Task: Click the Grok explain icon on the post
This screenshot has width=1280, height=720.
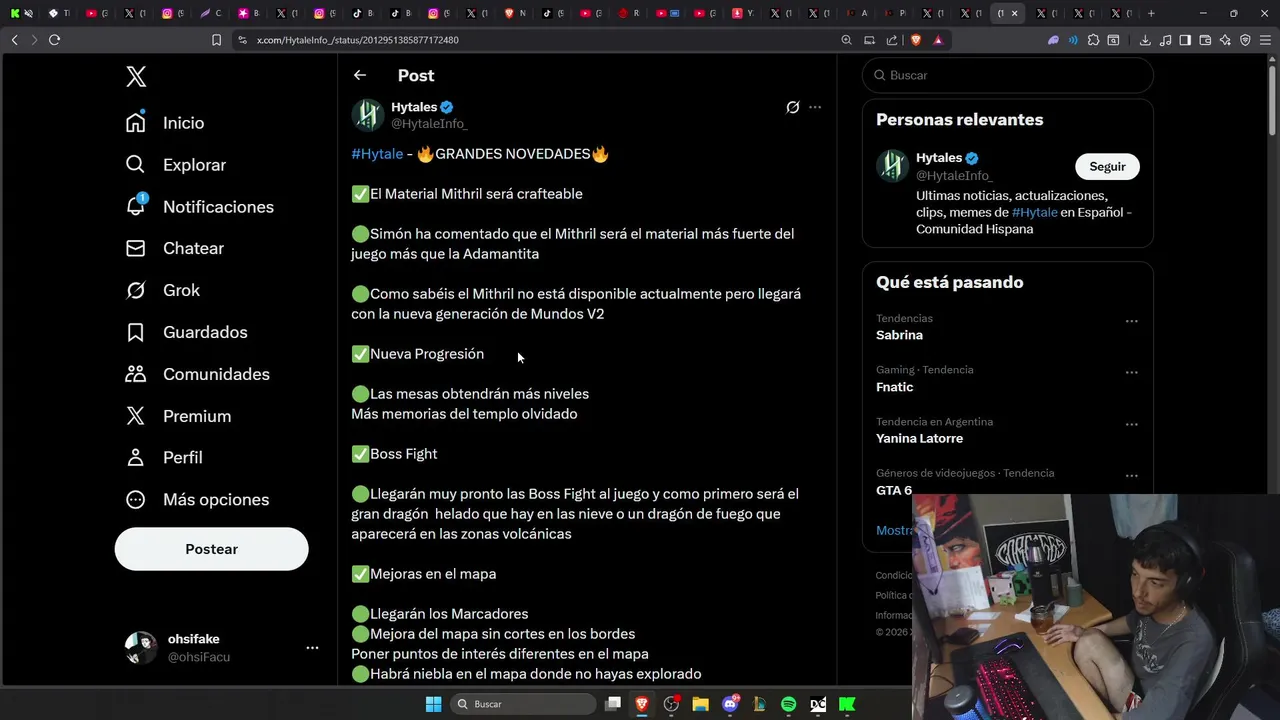Action: point(793,107)
